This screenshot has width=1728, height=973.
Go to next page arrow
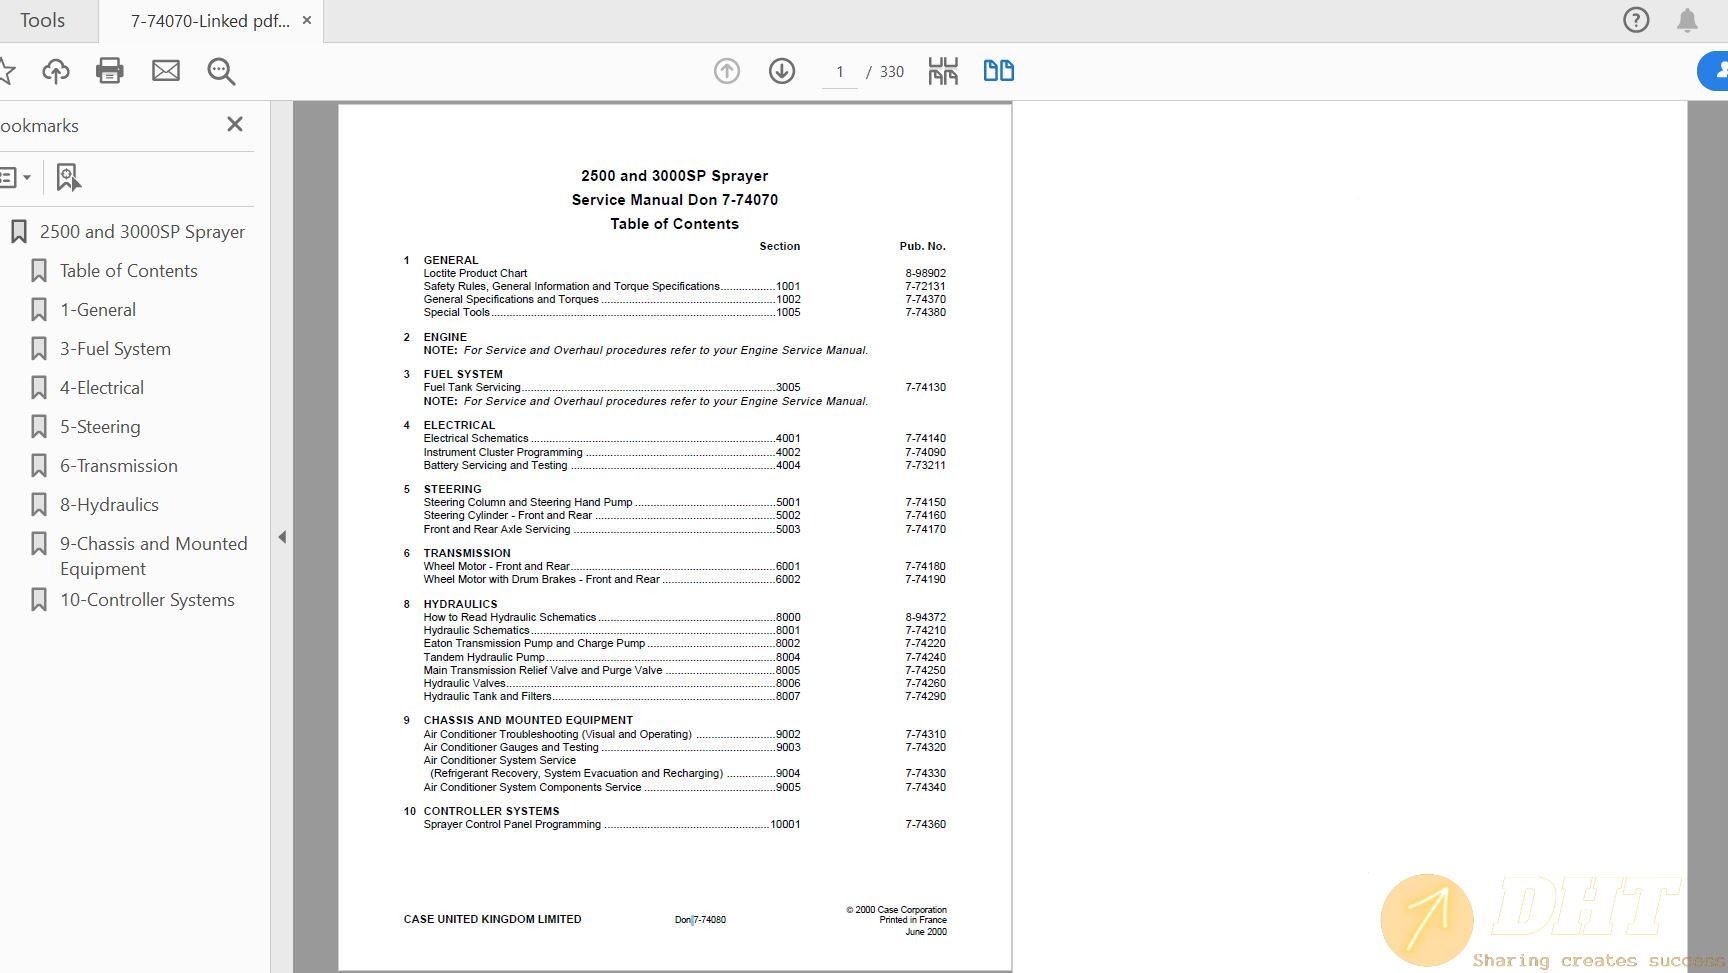[x=782, y=71]
